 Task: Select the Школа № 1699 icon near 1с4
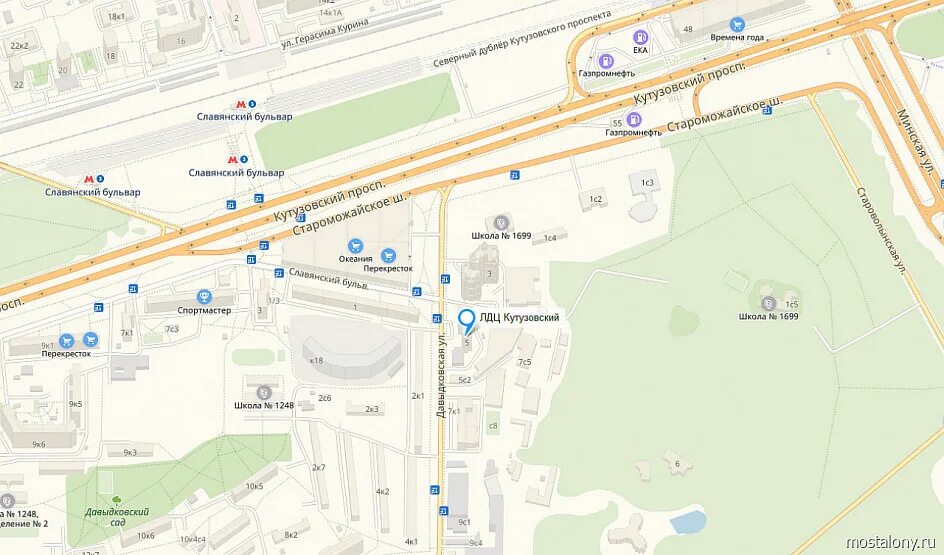501,223
